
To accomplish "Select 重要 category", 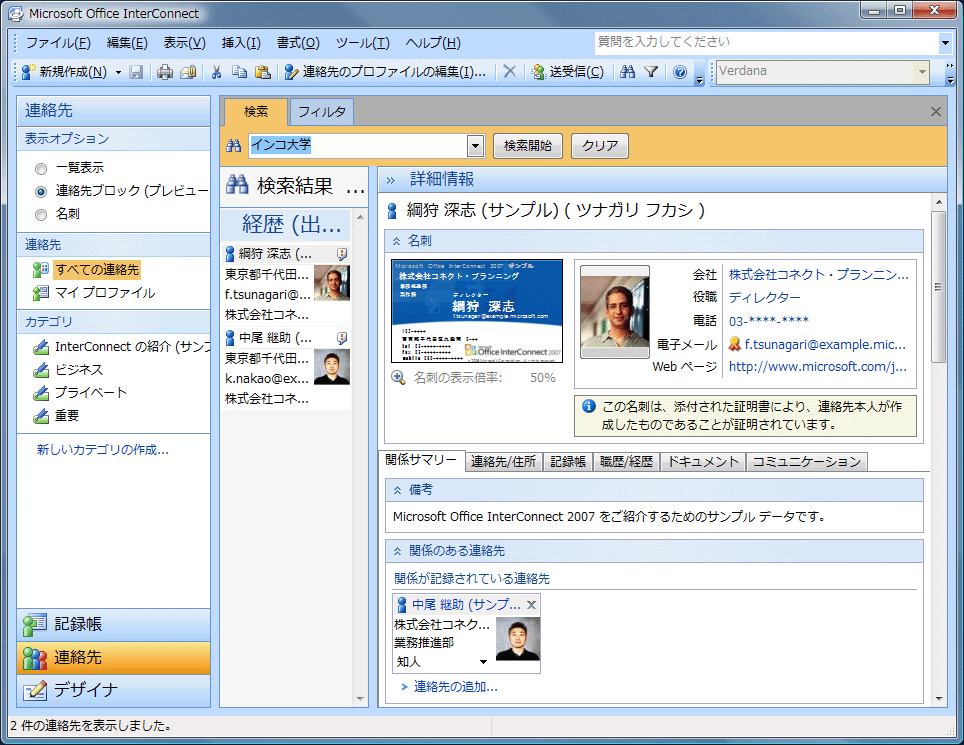I will click(66, 416).
